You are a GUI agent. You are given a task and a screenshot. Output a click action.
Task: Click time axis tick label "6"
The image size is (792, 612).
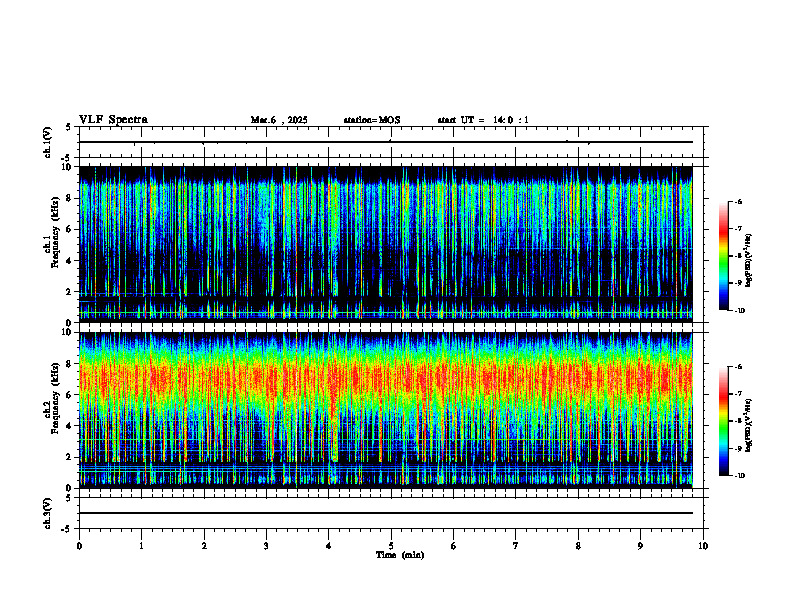tap(454, 546)
